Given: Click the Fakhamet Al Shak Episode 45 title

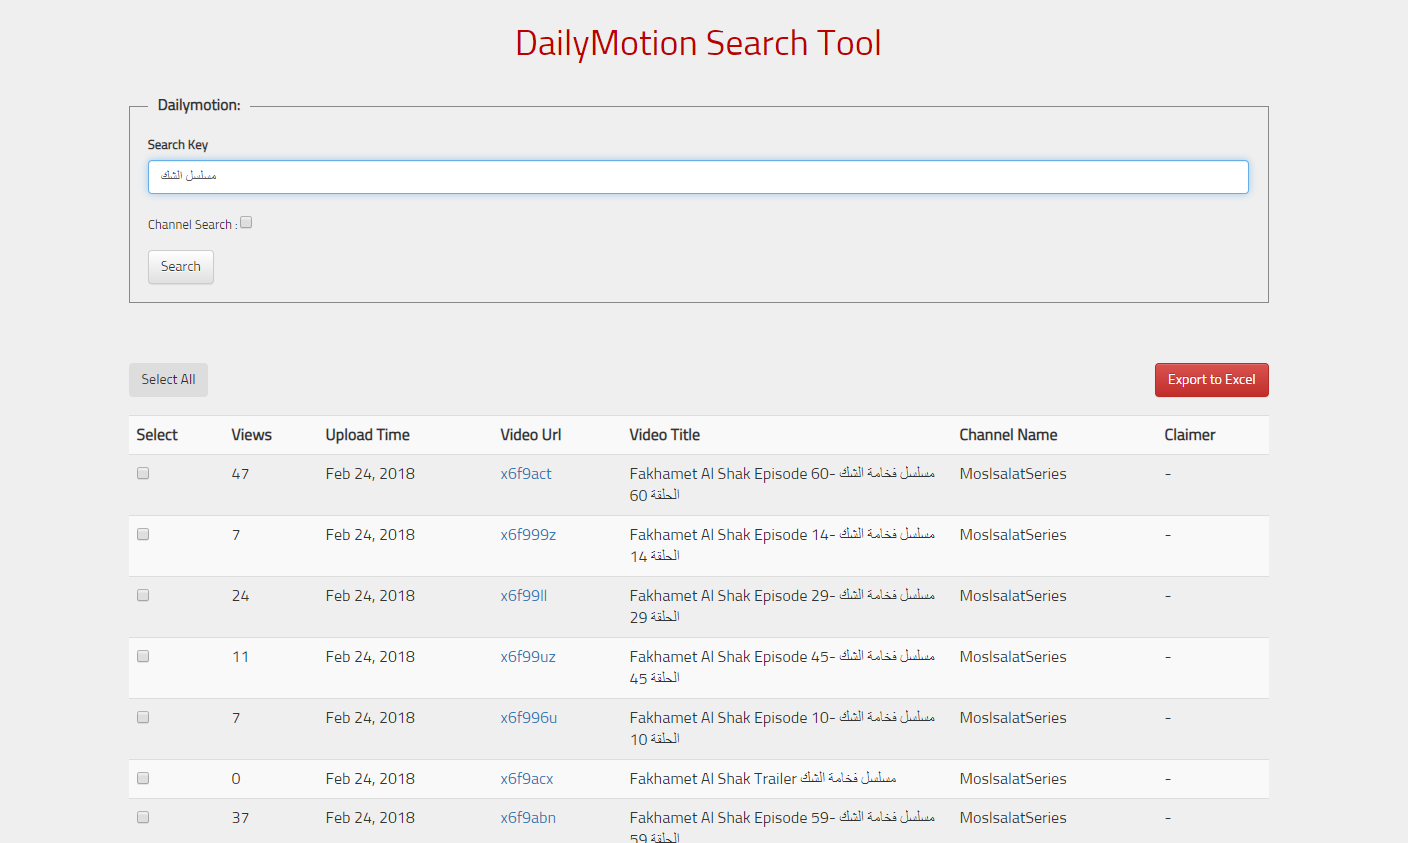Looking at the screenshot, I should tap(782, 667).
